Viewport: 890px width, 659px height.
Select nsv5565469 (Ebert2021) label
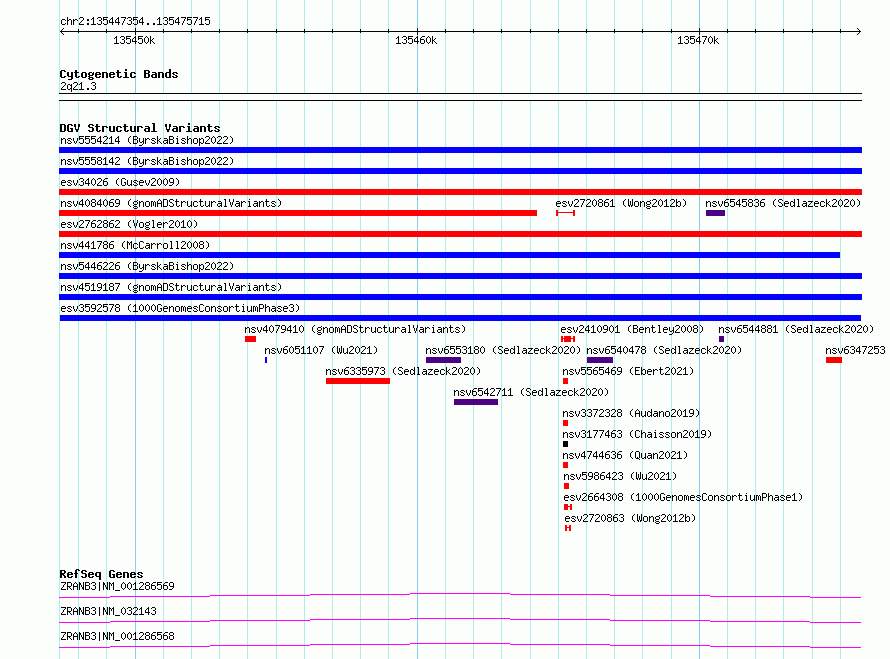click(x=628, y=371)
